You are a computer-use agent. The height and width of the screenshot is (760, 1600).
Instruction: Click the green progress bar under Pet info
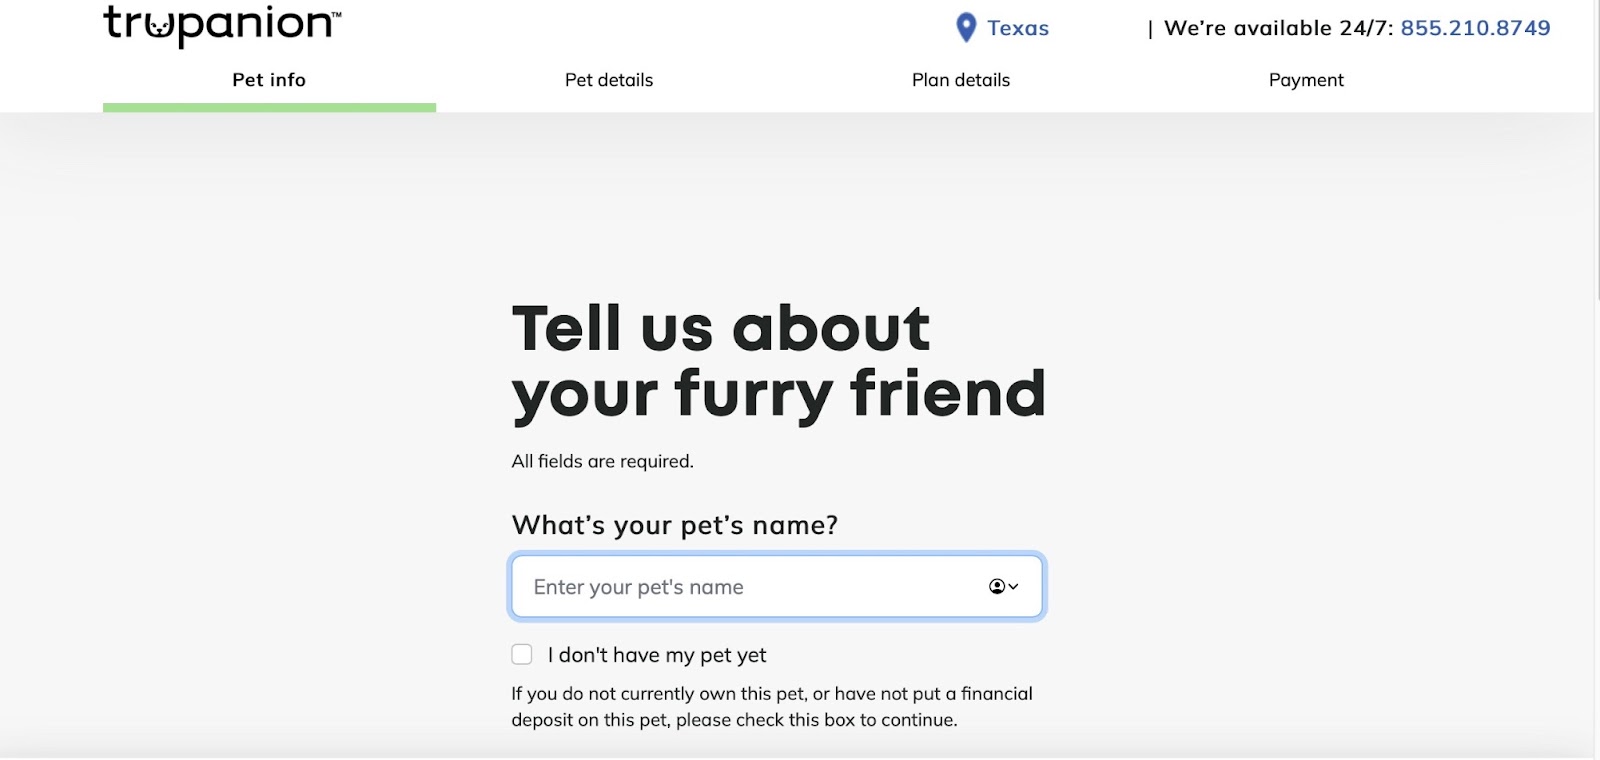point(269,107)
